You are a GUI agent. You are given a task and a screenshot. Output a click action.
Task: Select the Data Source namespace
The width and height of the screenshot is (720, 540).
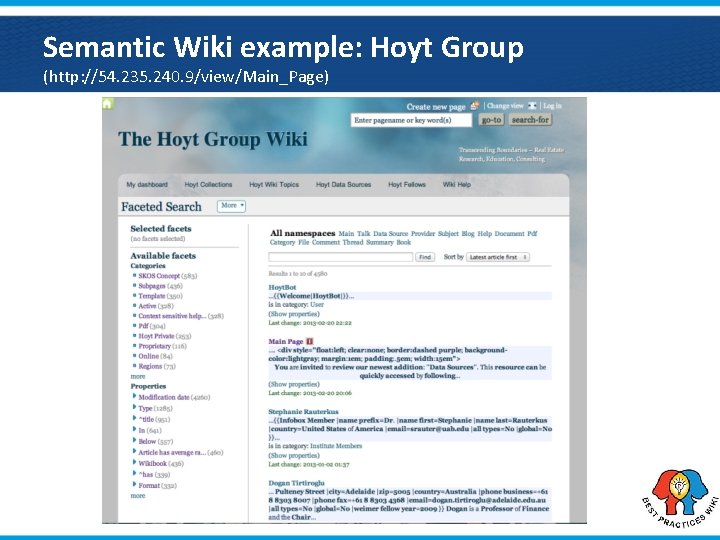[x=390, y=234]
